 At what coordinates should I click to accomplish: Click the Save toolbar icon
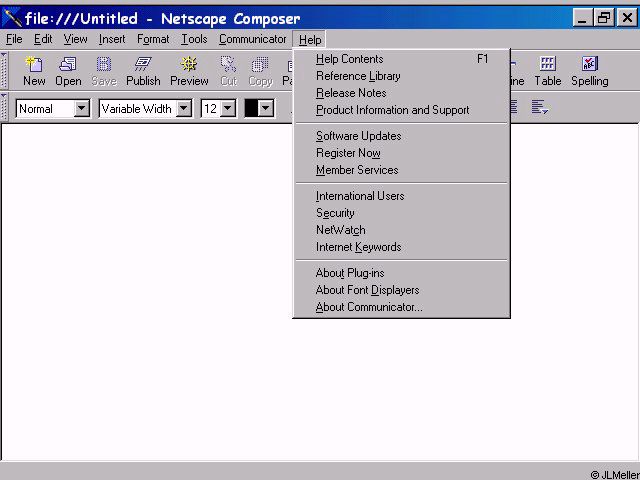tap(104, 71)
